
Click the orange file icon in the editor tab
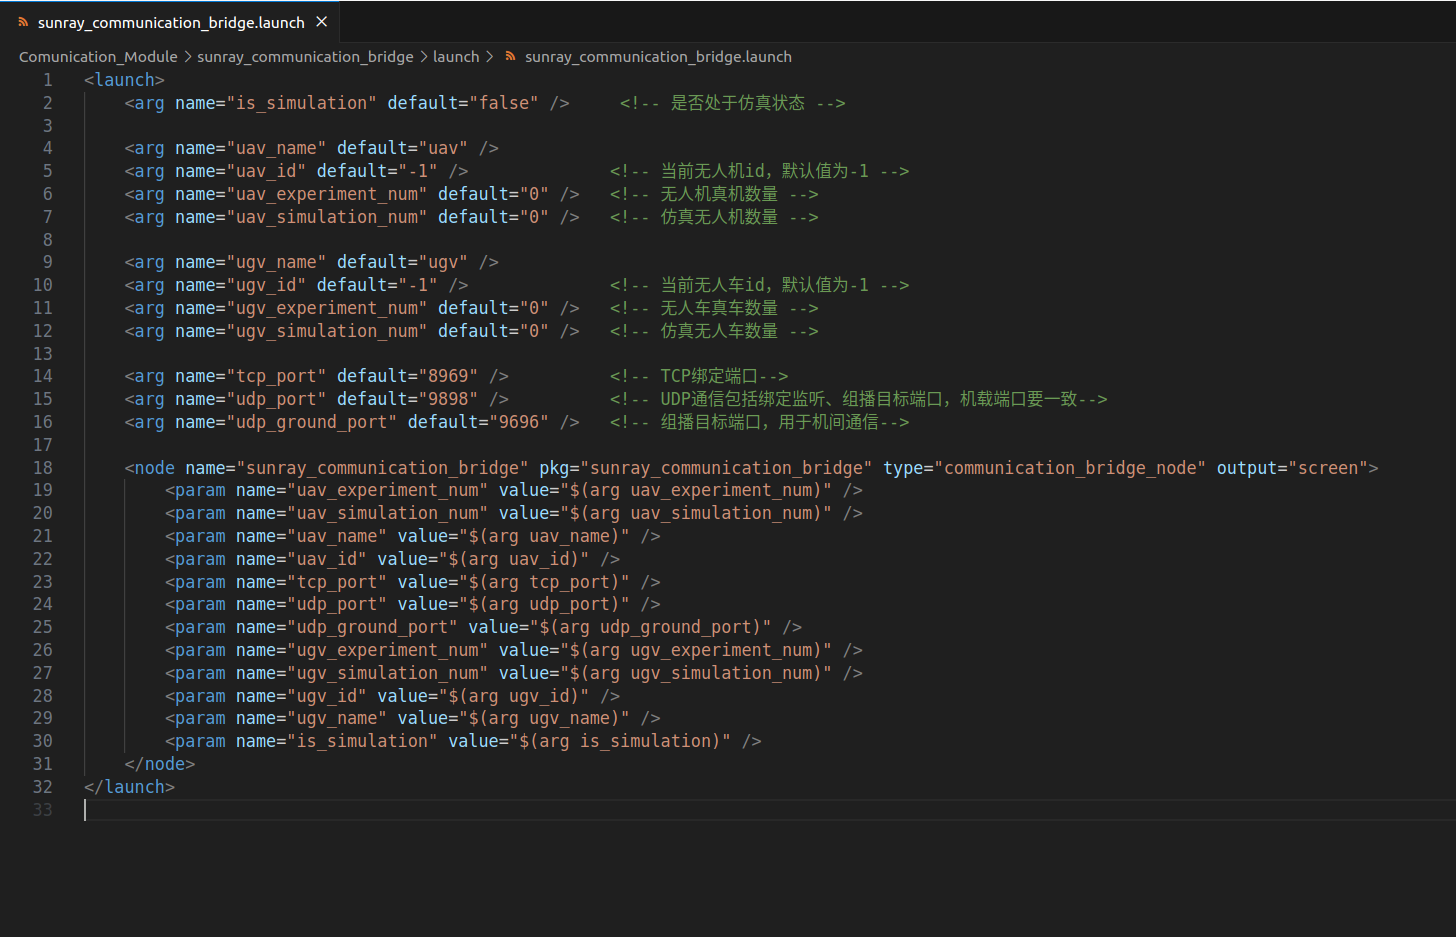click(x=23, y=22)
